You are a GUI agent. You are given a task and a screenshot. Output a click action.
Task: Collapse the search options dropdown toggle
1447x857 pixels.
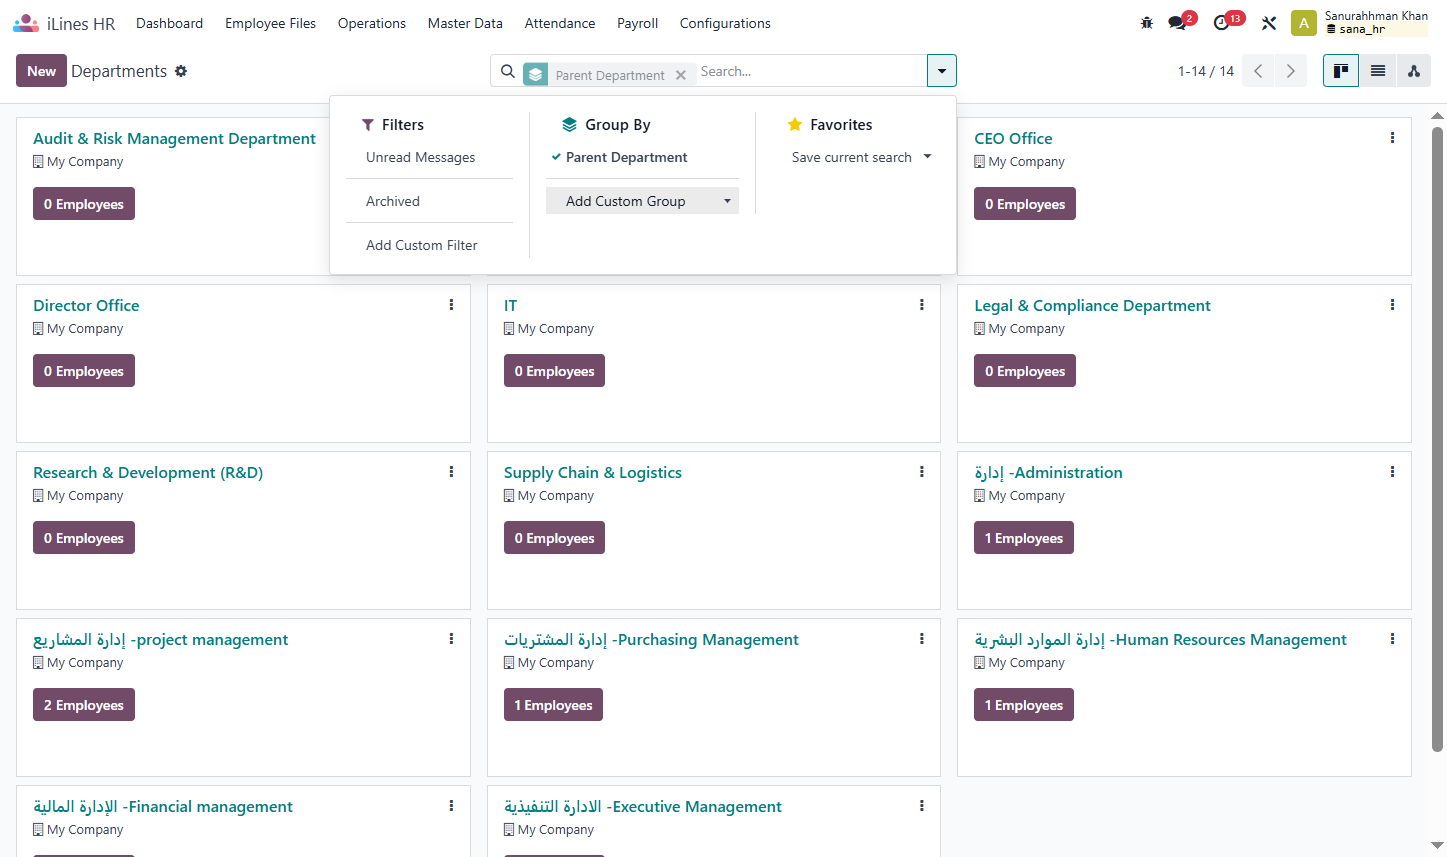click(x=942, y=71)
